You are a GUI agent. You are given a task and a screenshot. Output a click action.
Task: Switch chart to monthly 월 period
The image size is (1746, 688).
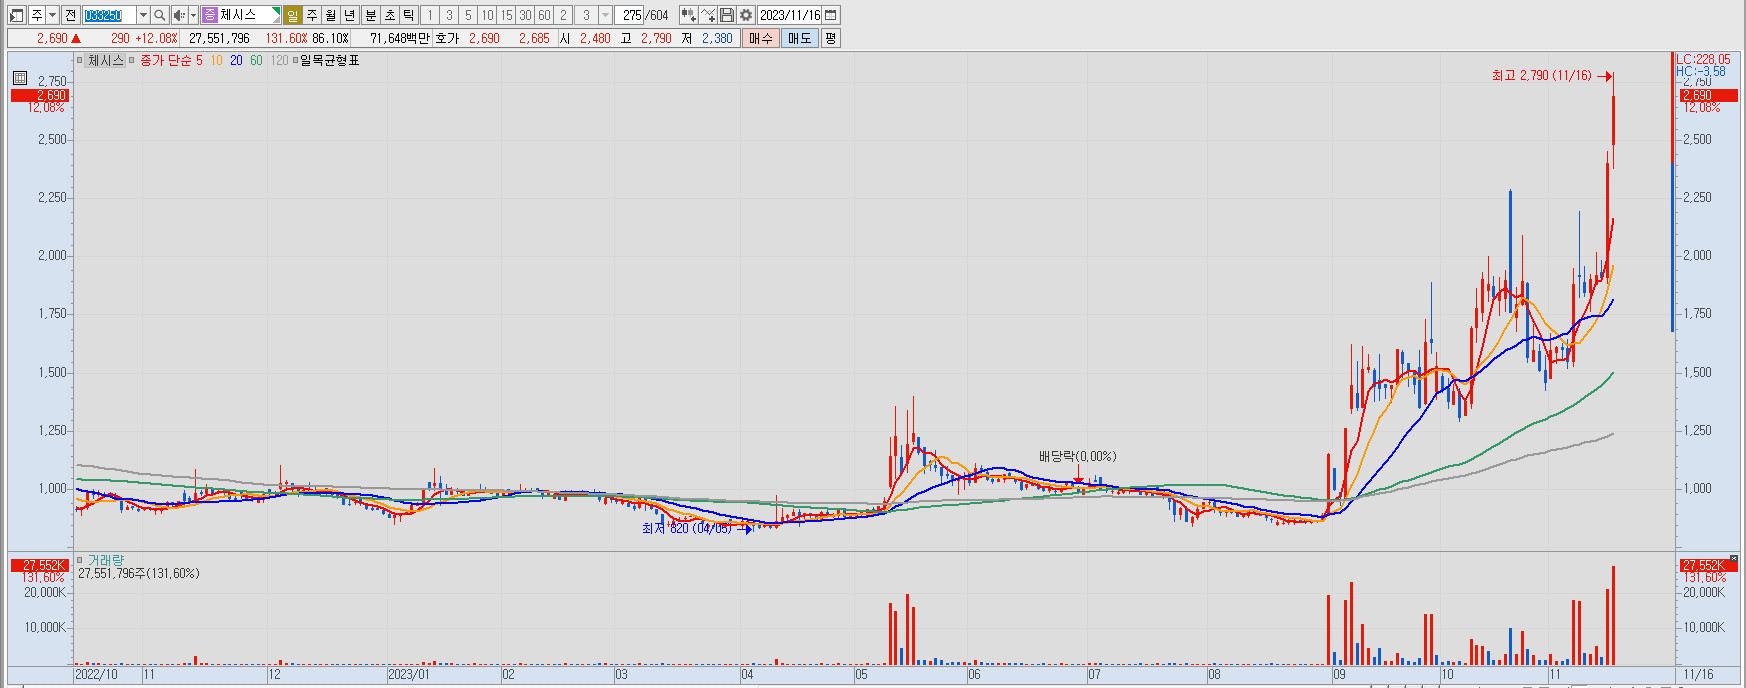[x=331, y=15]
